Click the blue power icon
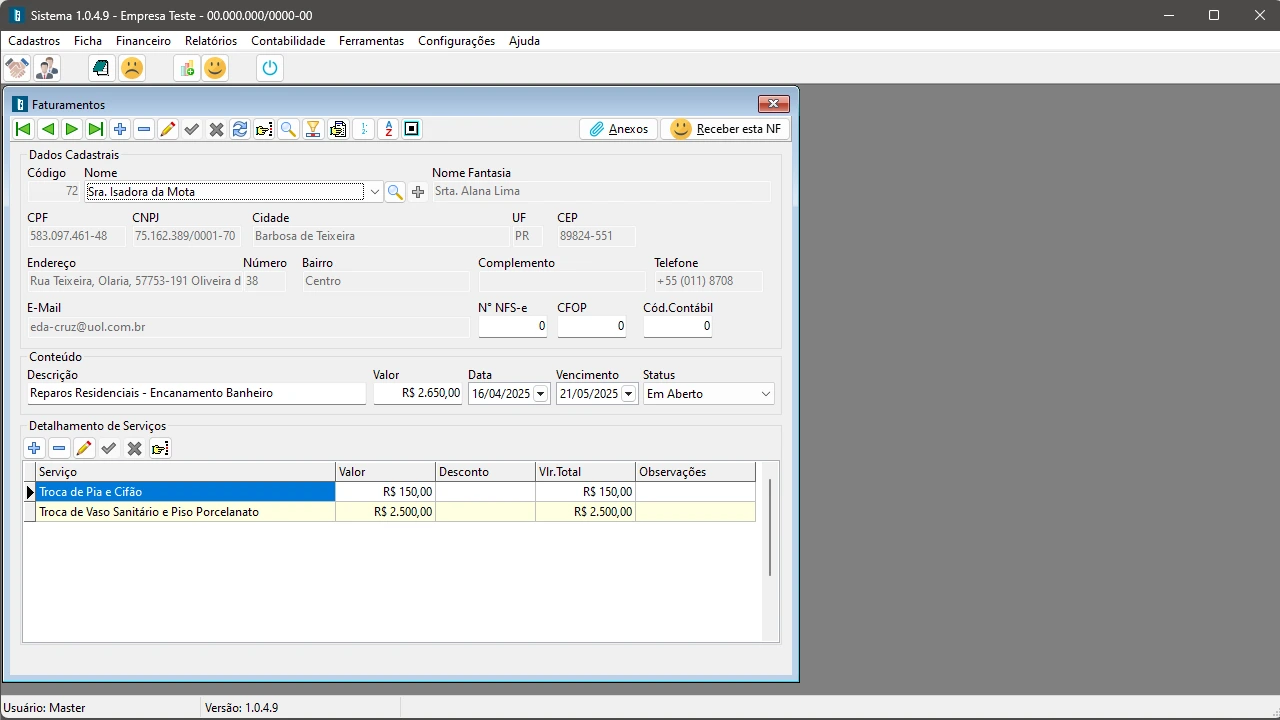The height and width of the screenshot is (720, 1280). (x=270, y=68)
